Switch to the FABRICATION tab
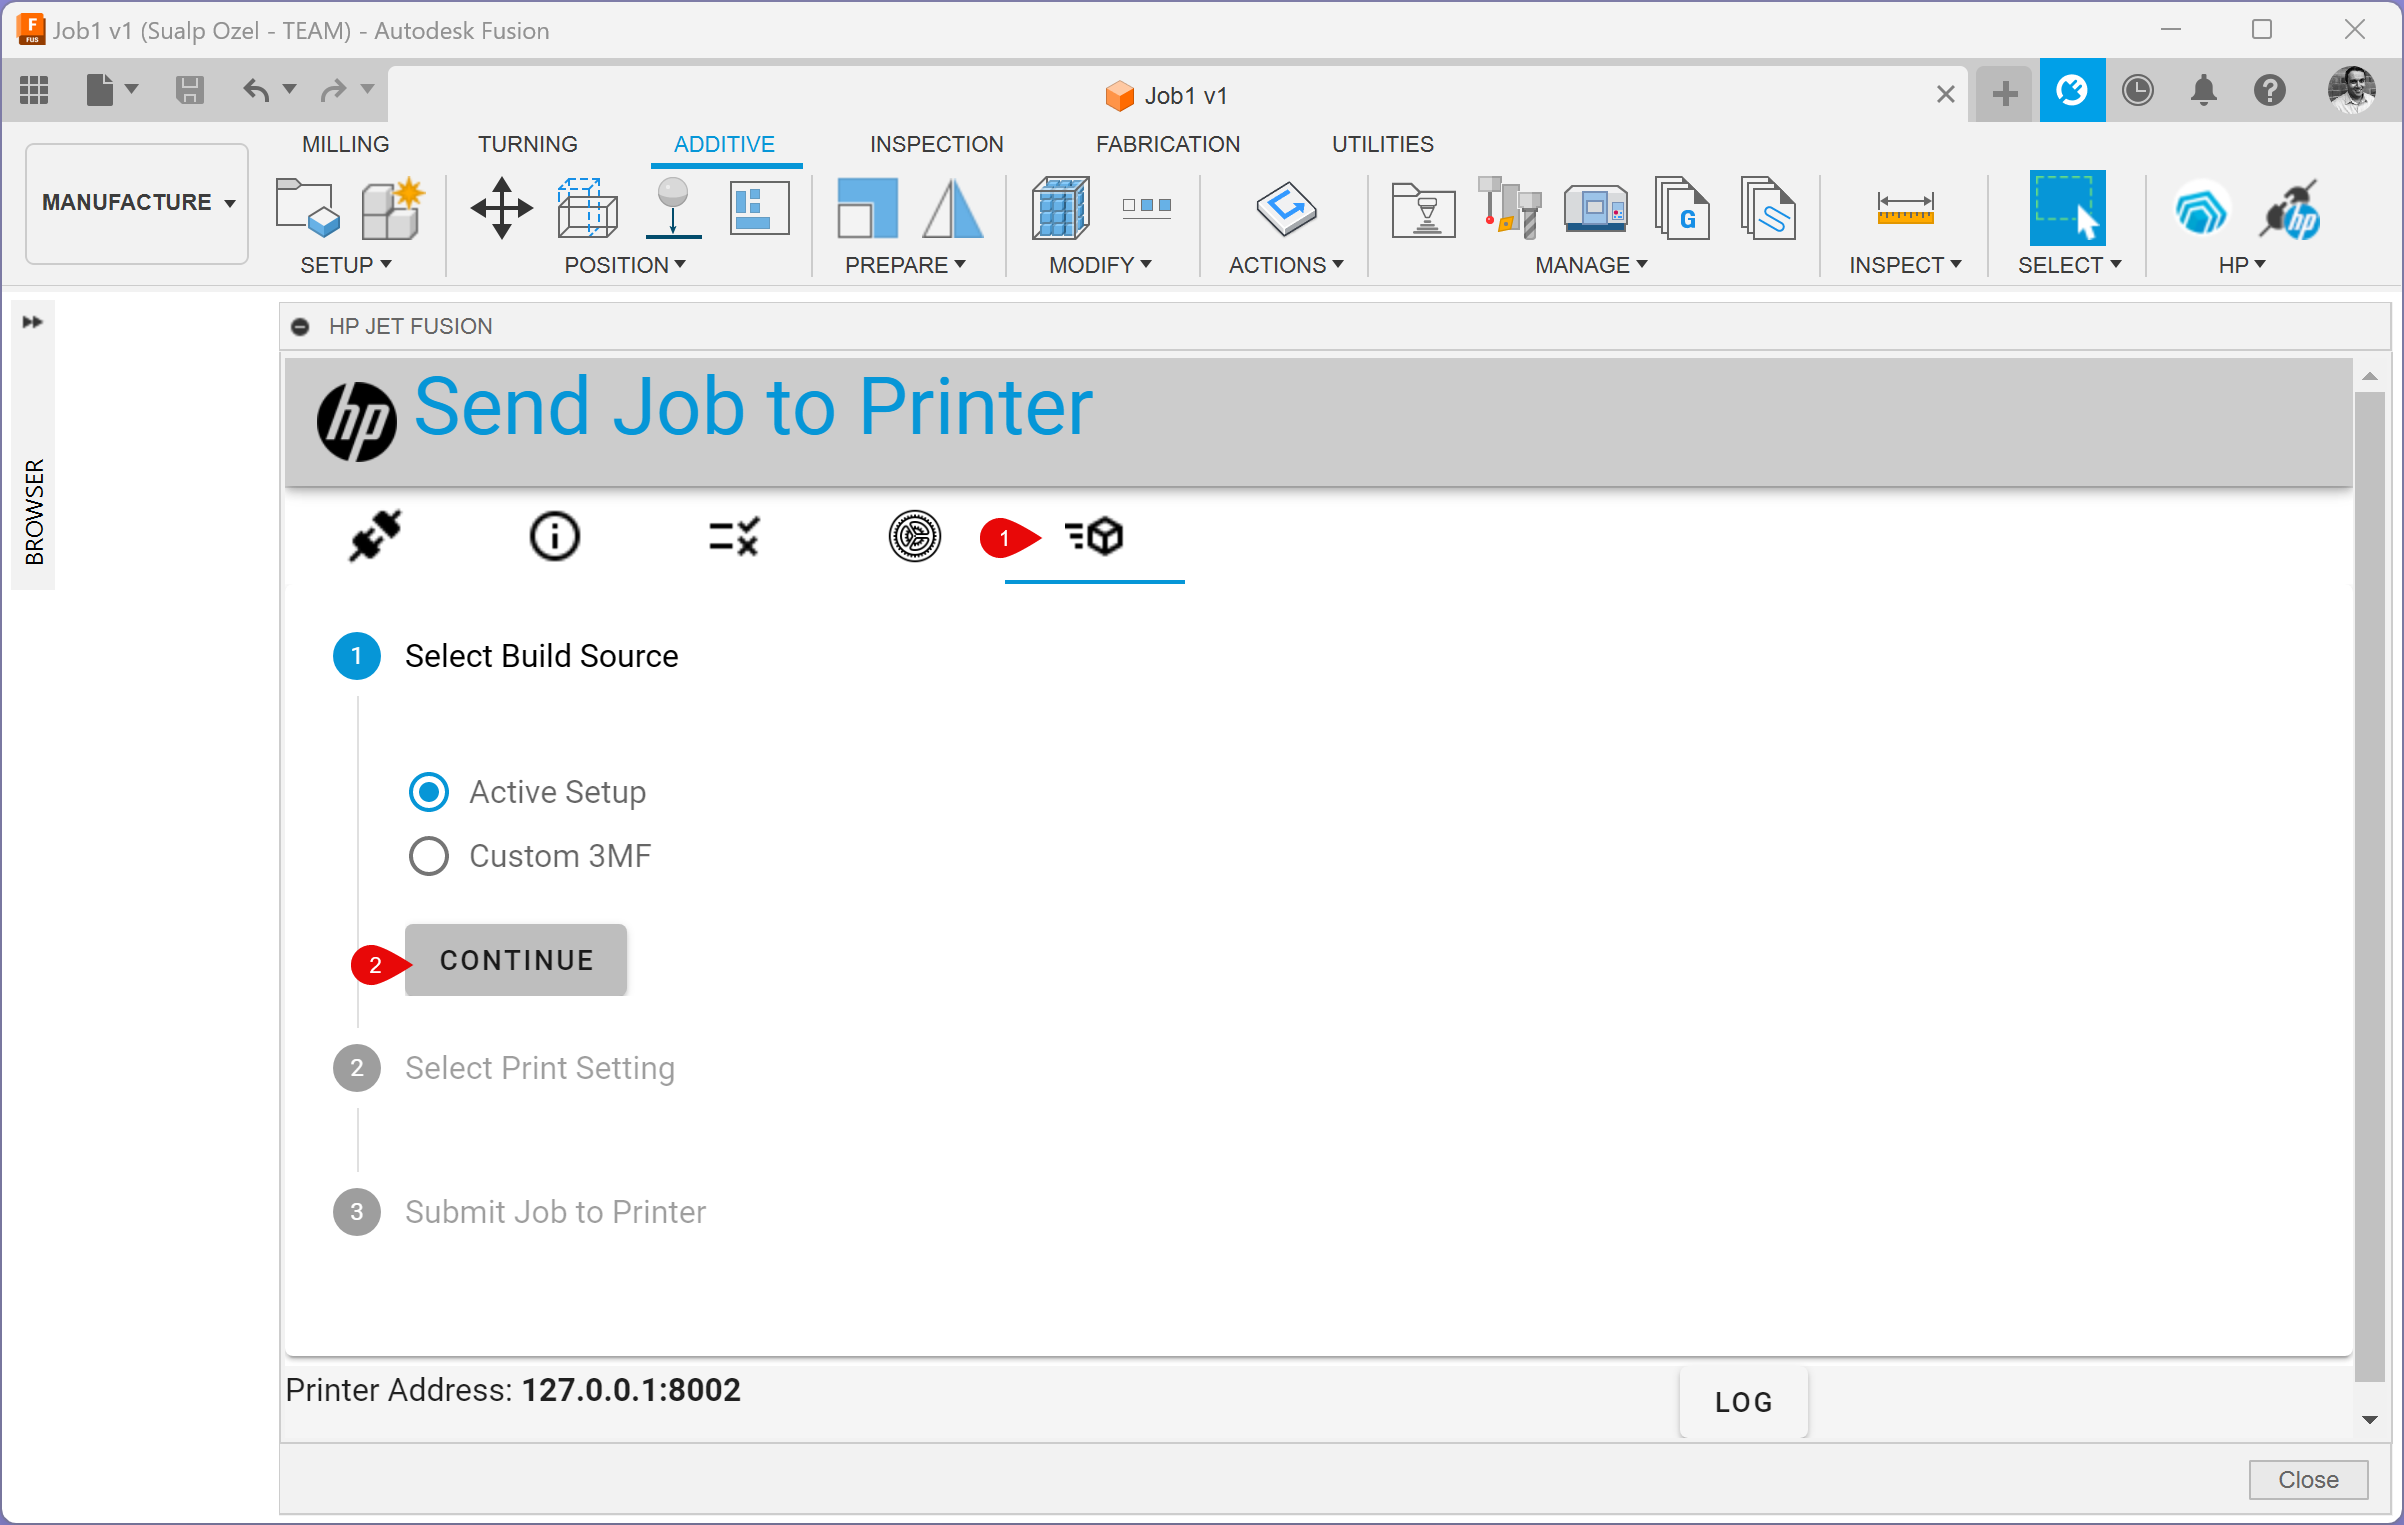This screenshot has width=2404, height=1525. pos(1167,144)
